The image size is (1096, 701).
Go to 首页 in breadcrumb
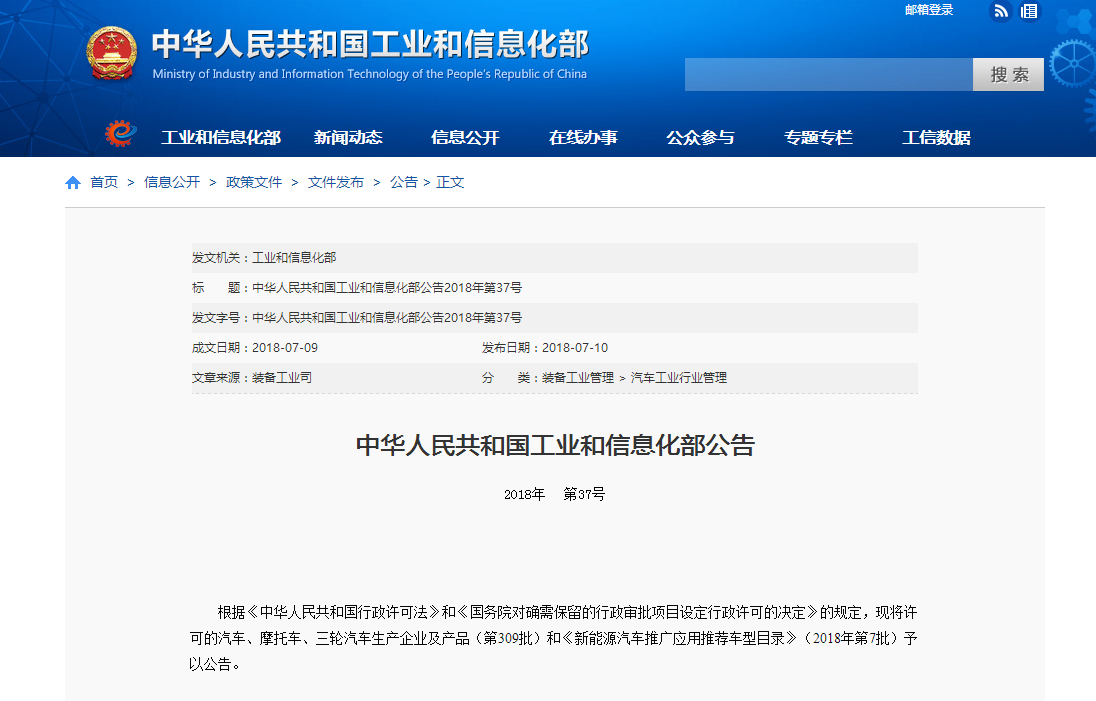click(x=104, y=182)
